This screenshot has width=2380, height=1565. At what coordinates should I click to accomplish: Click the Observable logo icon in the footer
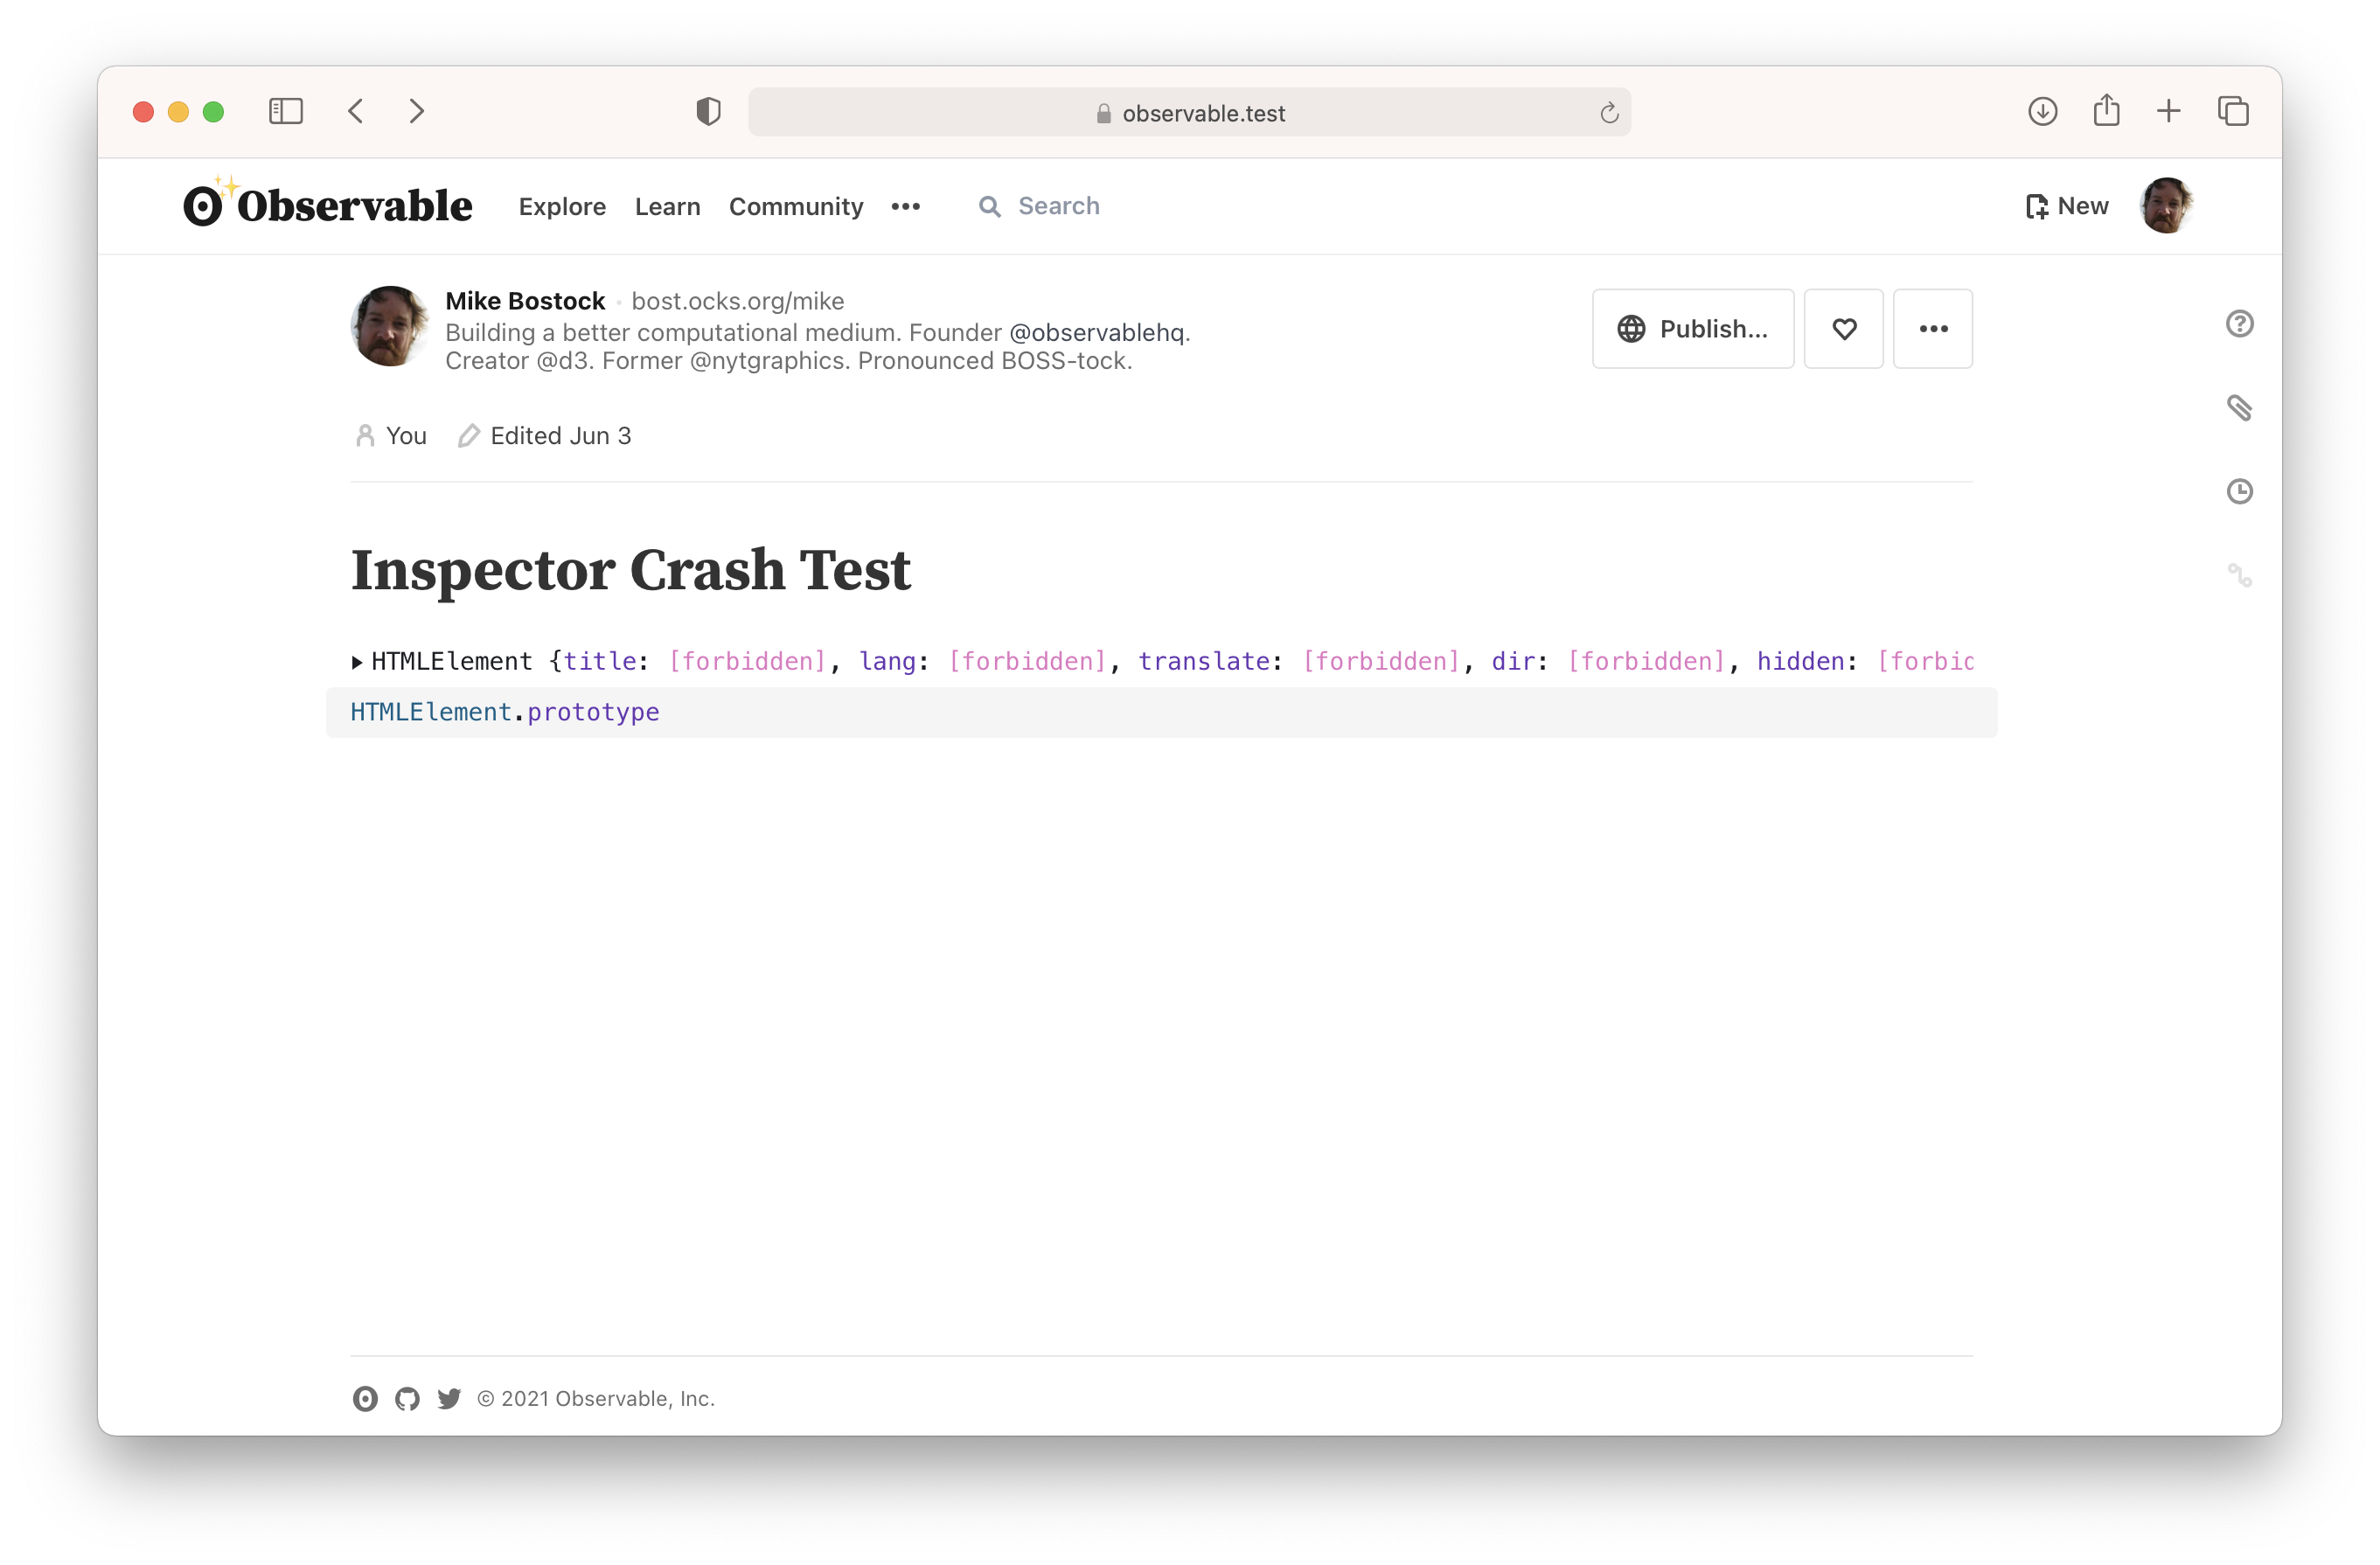pos(365,1398)
